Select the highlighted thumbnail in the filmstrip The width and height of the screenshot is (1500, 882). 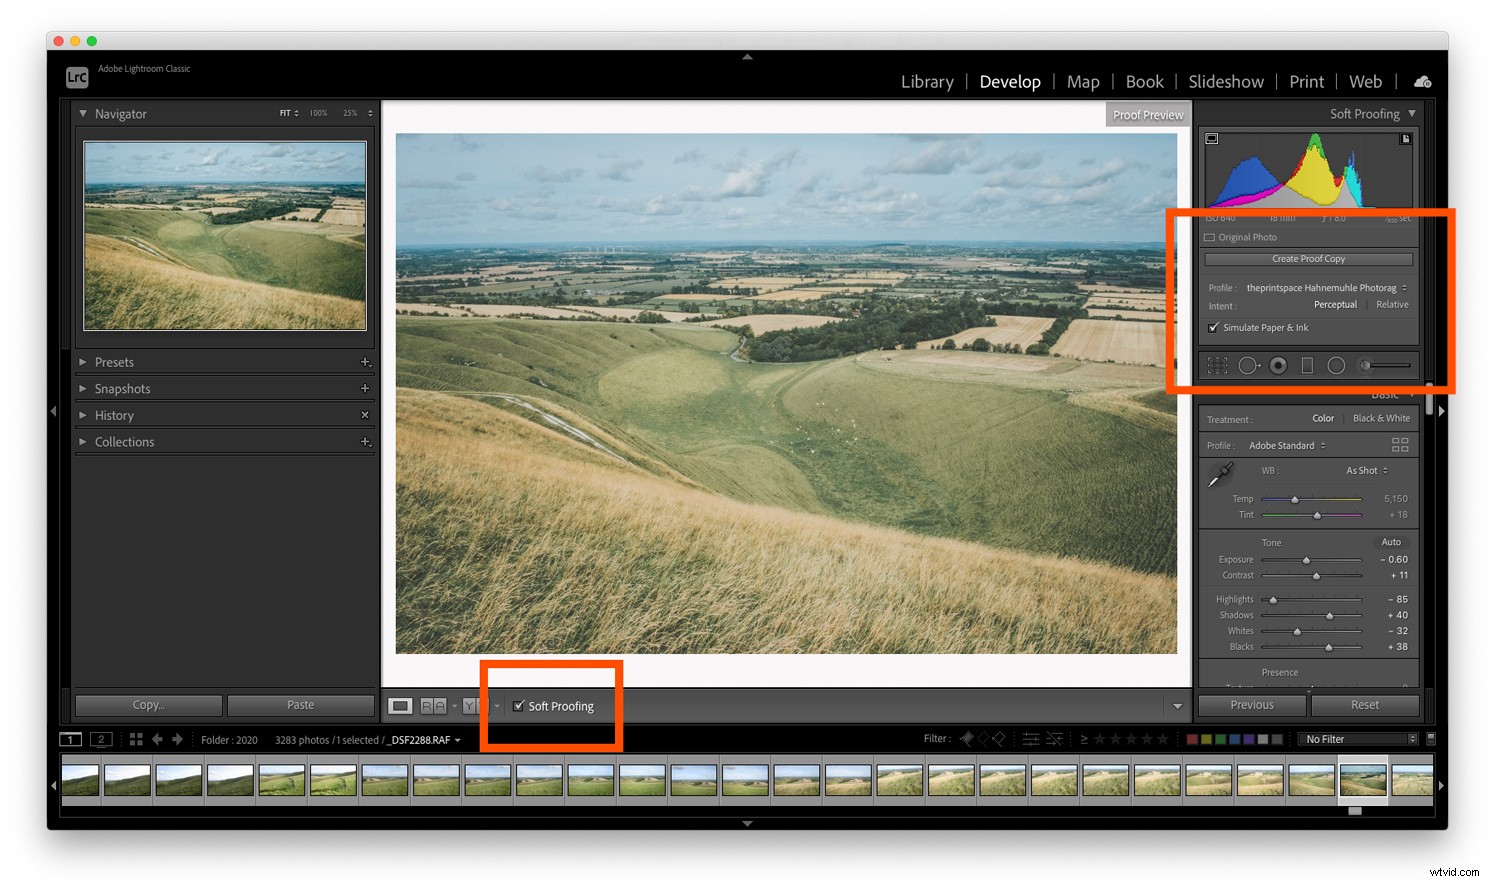(1362, 779)
